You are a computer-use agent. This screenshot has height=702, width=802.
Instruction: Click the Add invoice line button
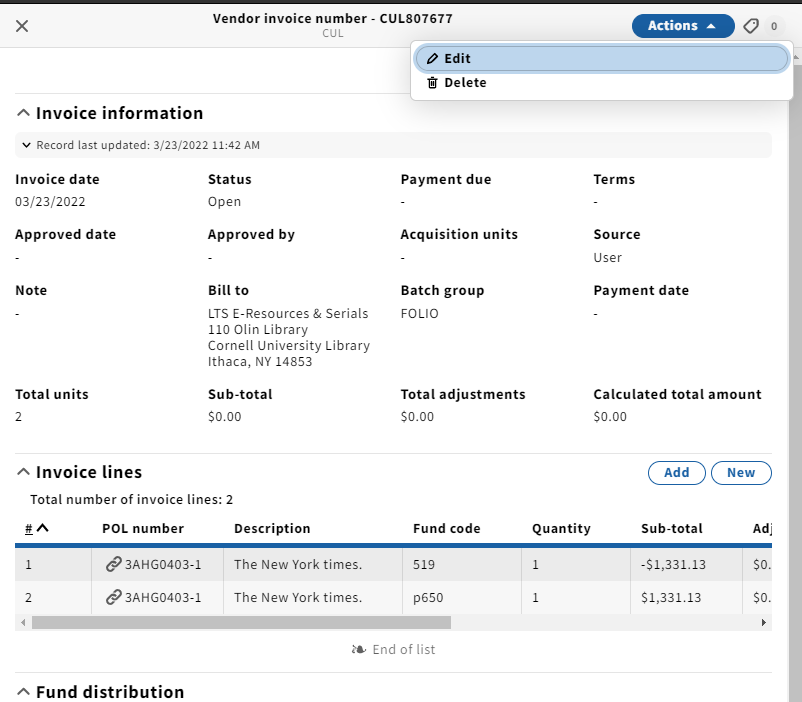pyautogui.click(x=677, y=472)
